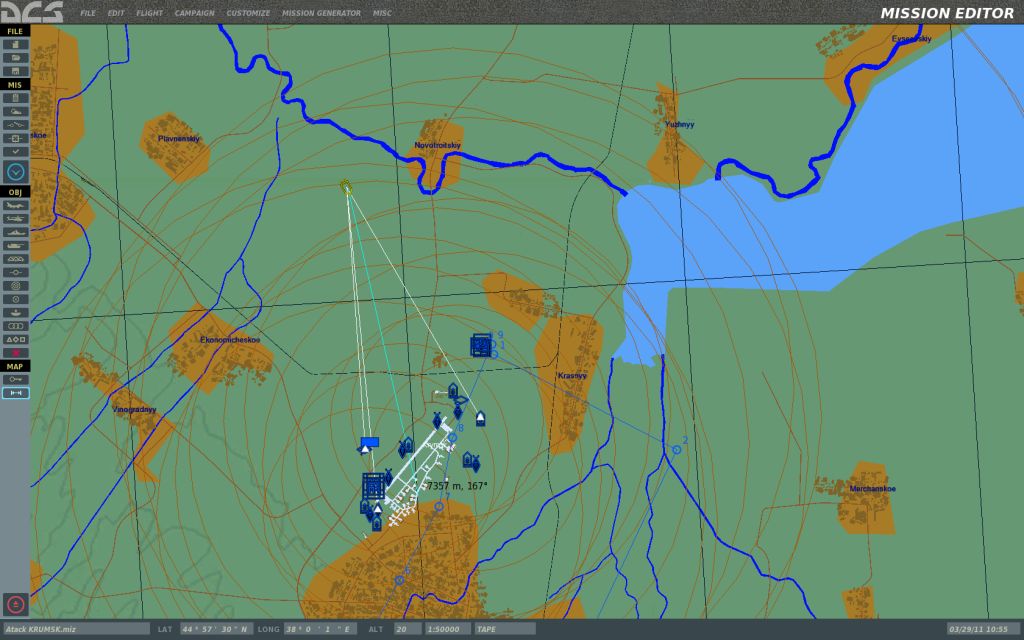Click the map scale field 1:50000
Viewport: 1024px width, 640px height.
pos(447,629)
